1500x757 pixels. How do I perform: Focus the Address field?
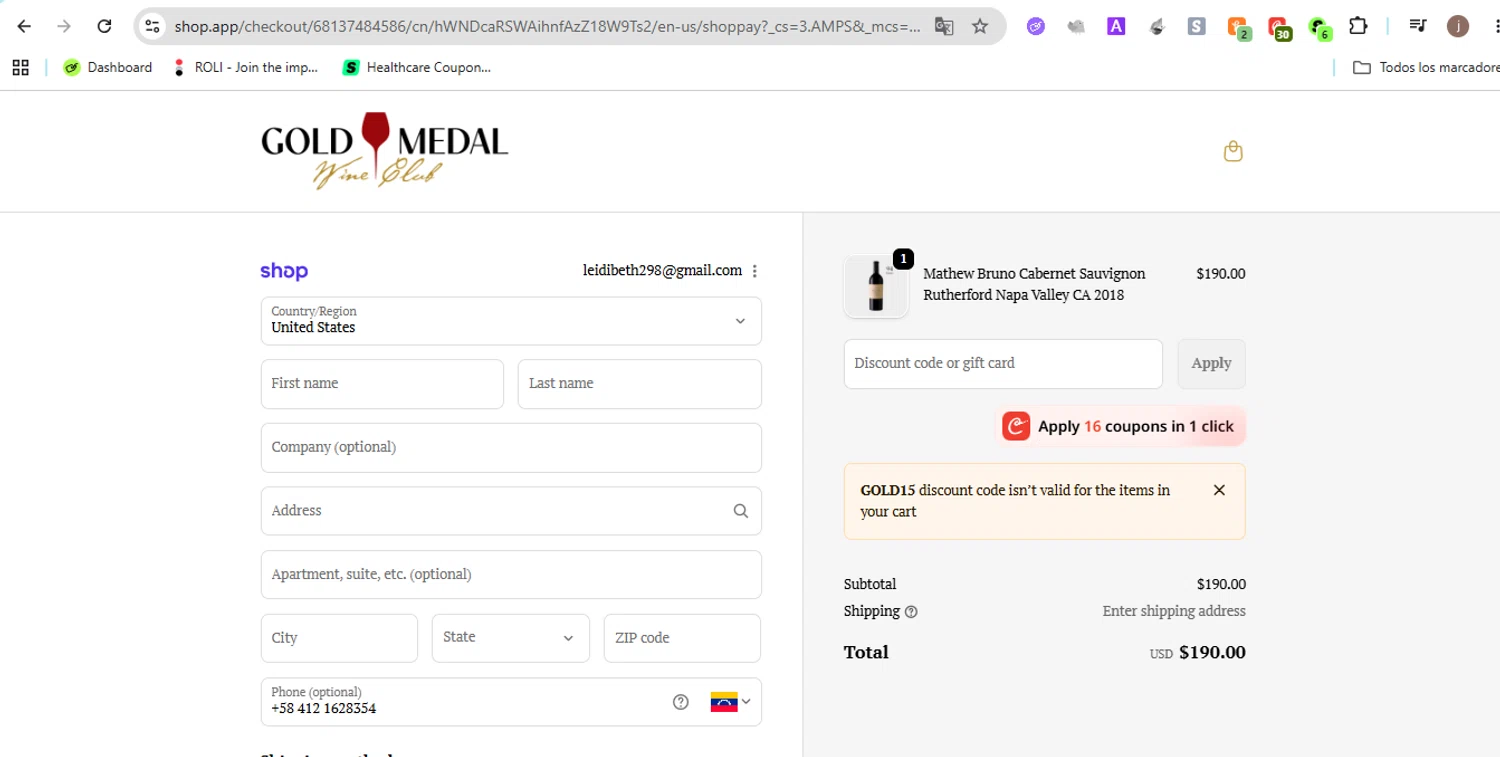click(x=511, y=511)
